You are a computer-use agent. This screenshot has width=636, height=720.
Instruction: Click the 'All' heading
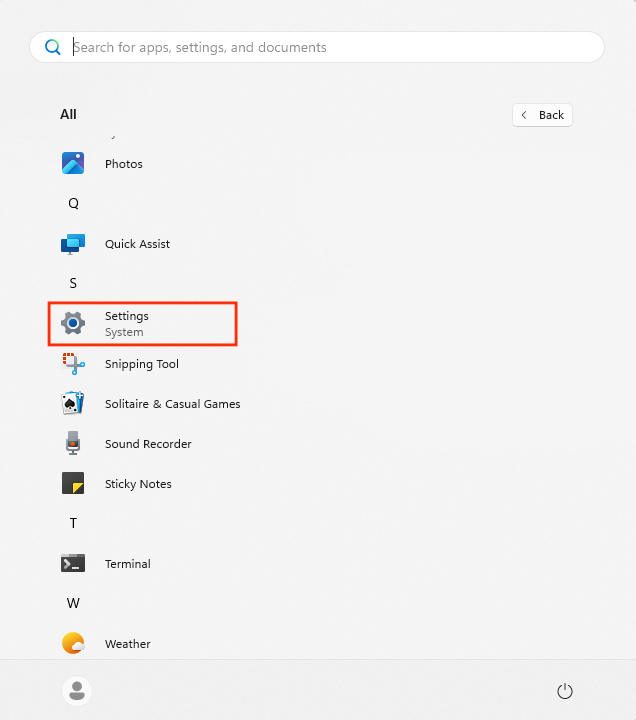point(68,114)
